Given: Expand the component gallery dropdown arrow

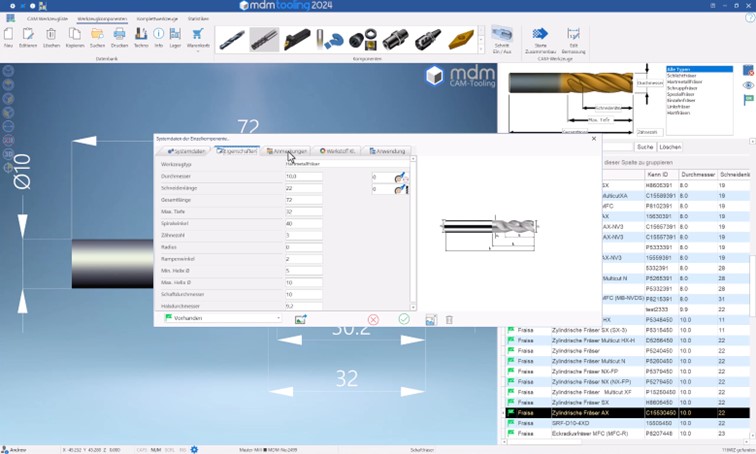Looking at the screenshot, I should [481, 50].
